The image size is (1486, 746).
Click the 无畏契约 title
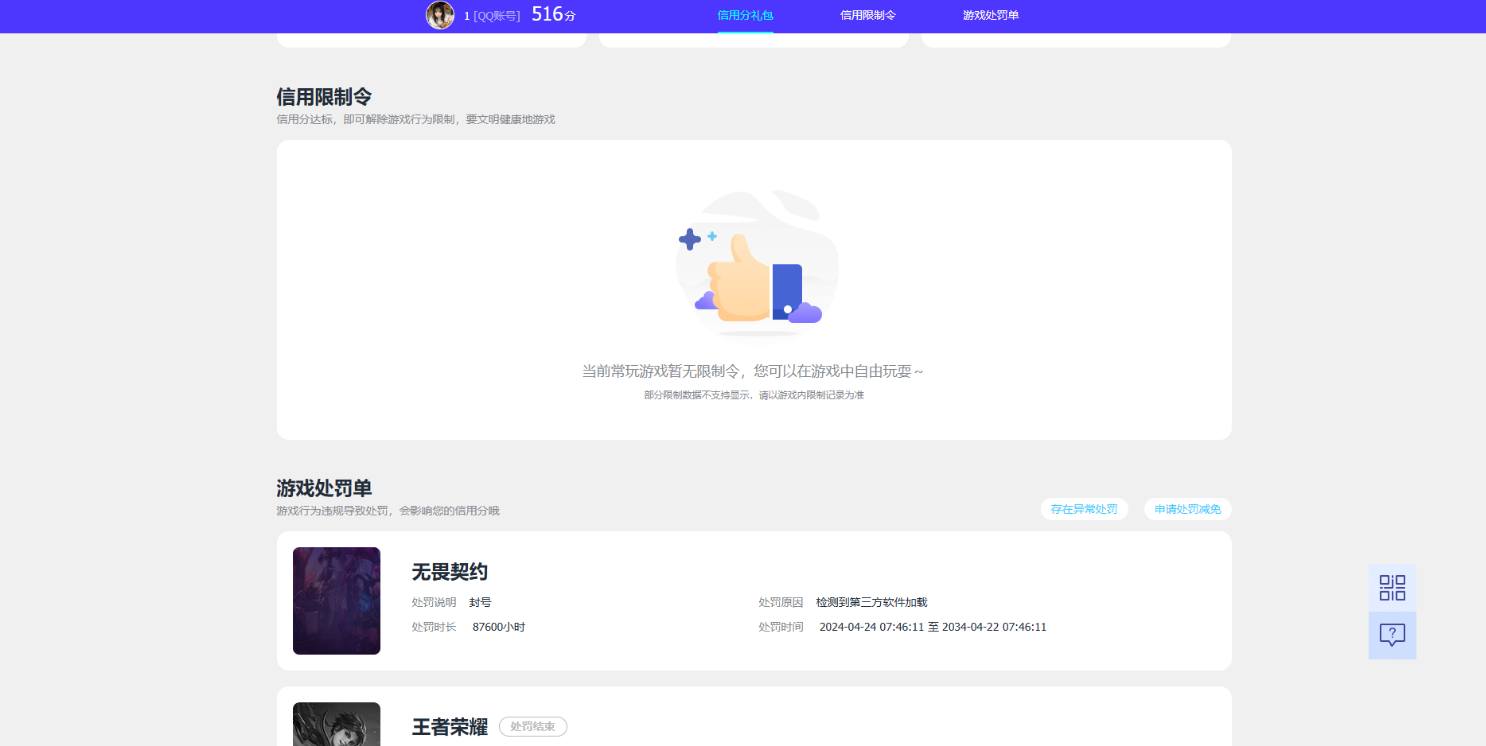[x=450, y=572]
